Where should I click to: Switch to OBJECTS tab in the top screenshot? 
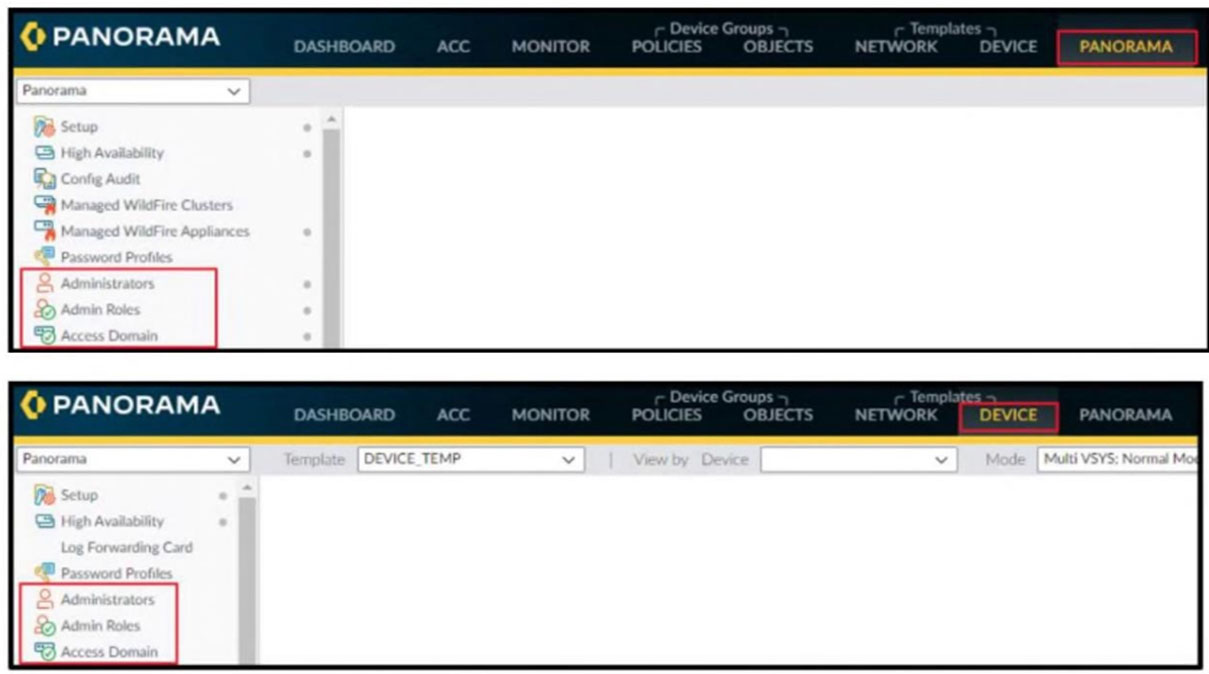(x=778, y=47)
